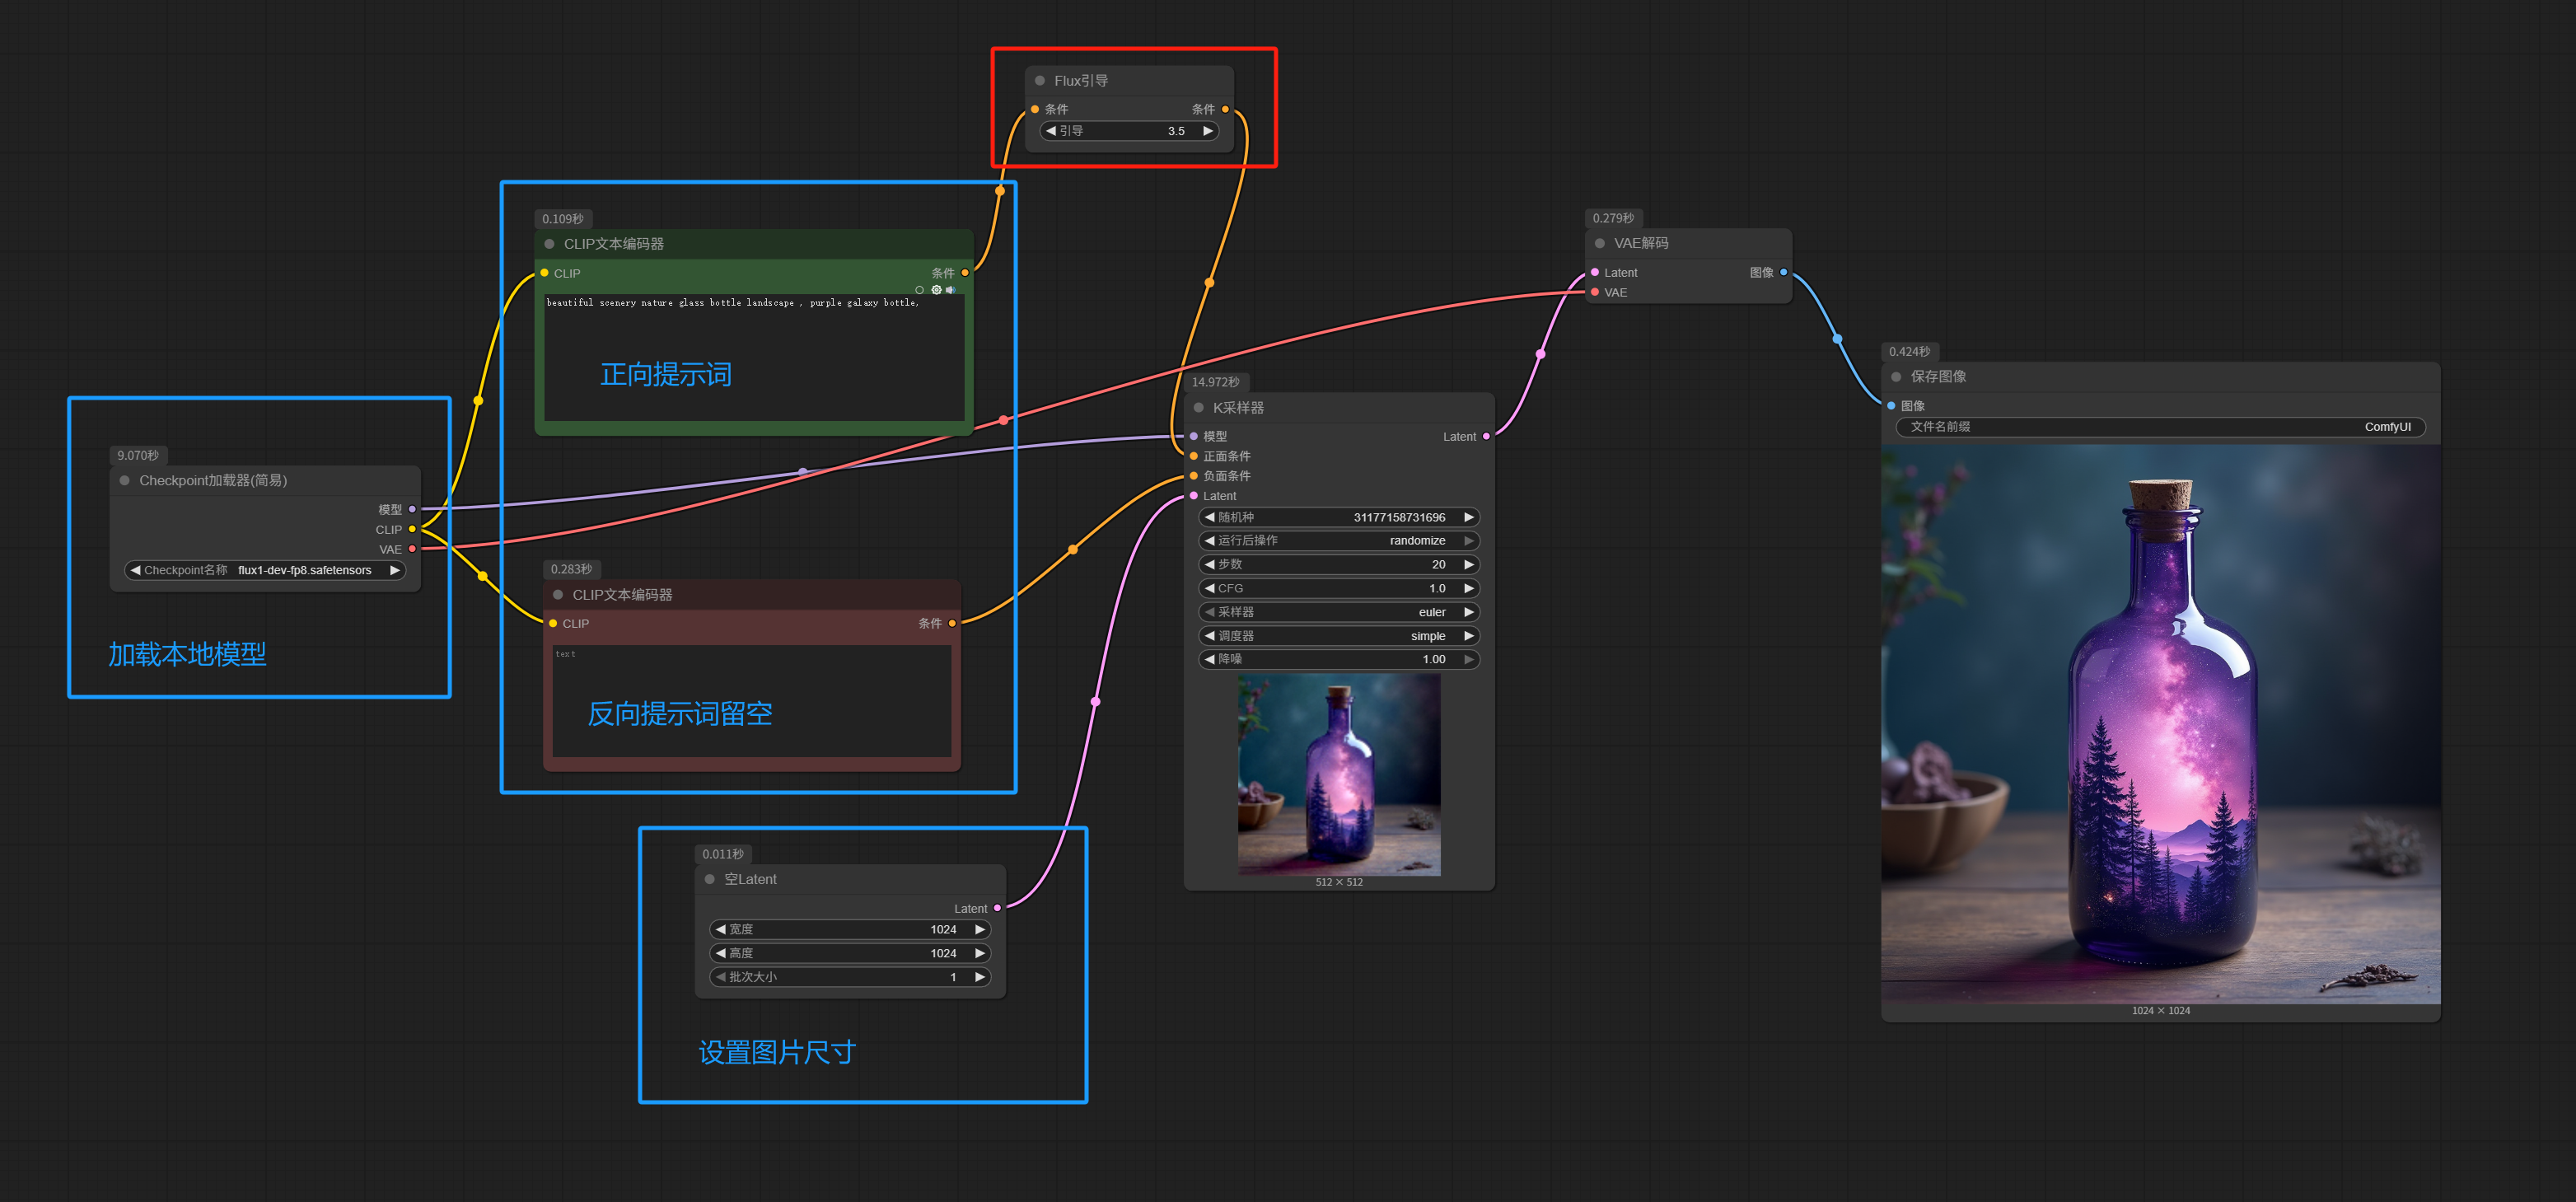This screenshot has height=1202, width=2576.
Task: Click the speaker icon in positive prompt node
Action: tap(950, 290)
